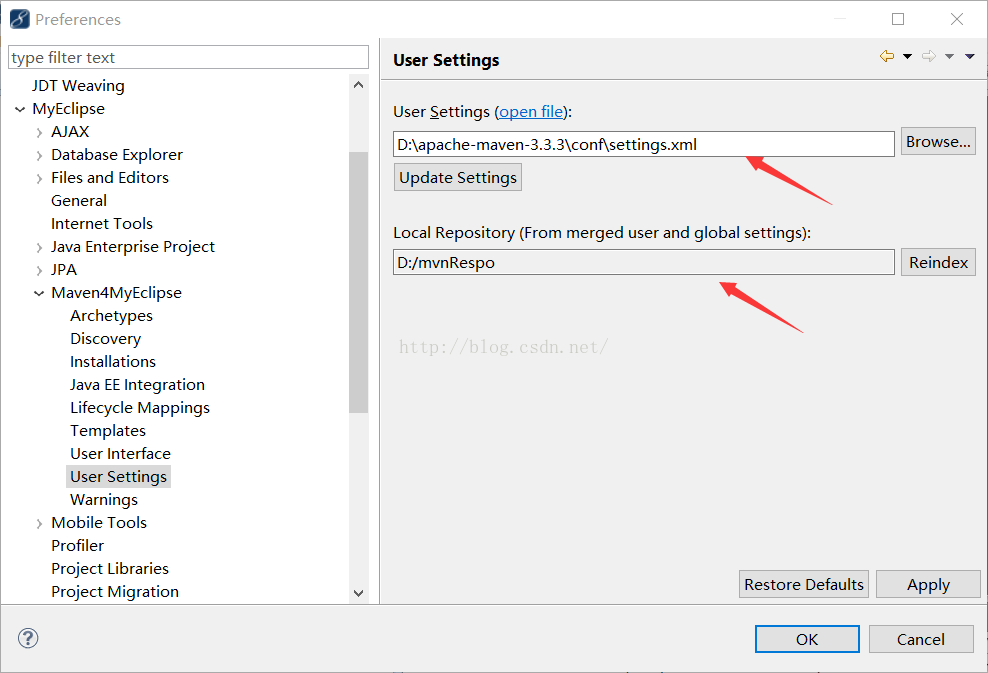This screenshot has height=673, width=988.
Task: Select Project Migration tree item
Action: [115, 592]
